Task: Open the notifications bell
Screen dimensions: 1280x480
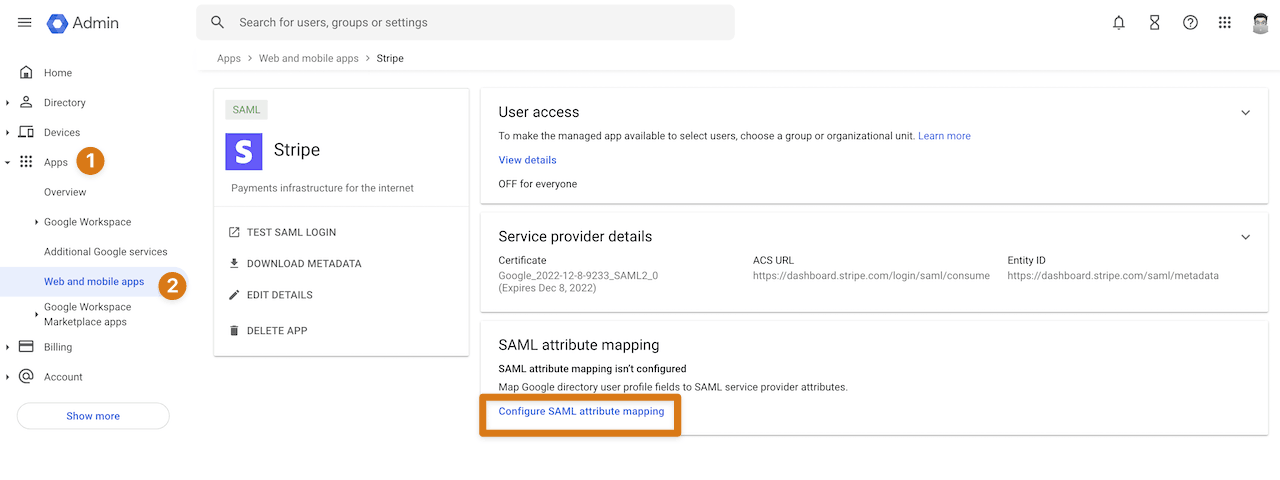Action: coord(1119,22)
